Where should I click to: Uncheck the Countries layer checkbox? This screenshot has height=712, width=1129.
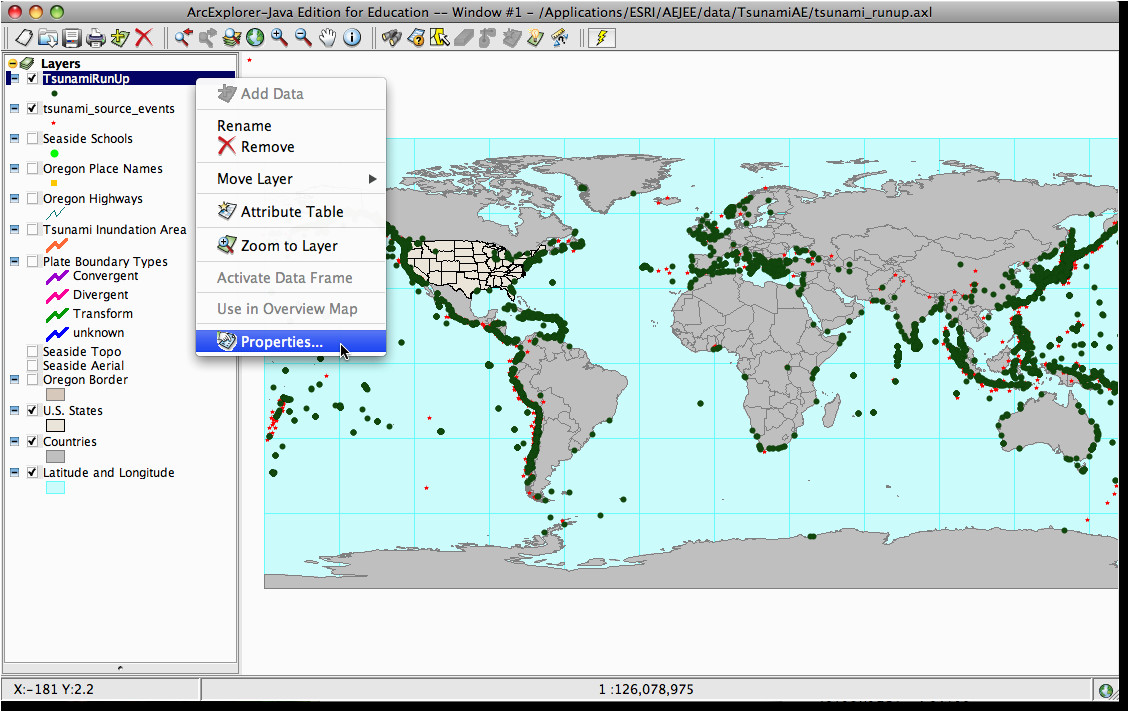pyautogui.click(x=32, y=441)
